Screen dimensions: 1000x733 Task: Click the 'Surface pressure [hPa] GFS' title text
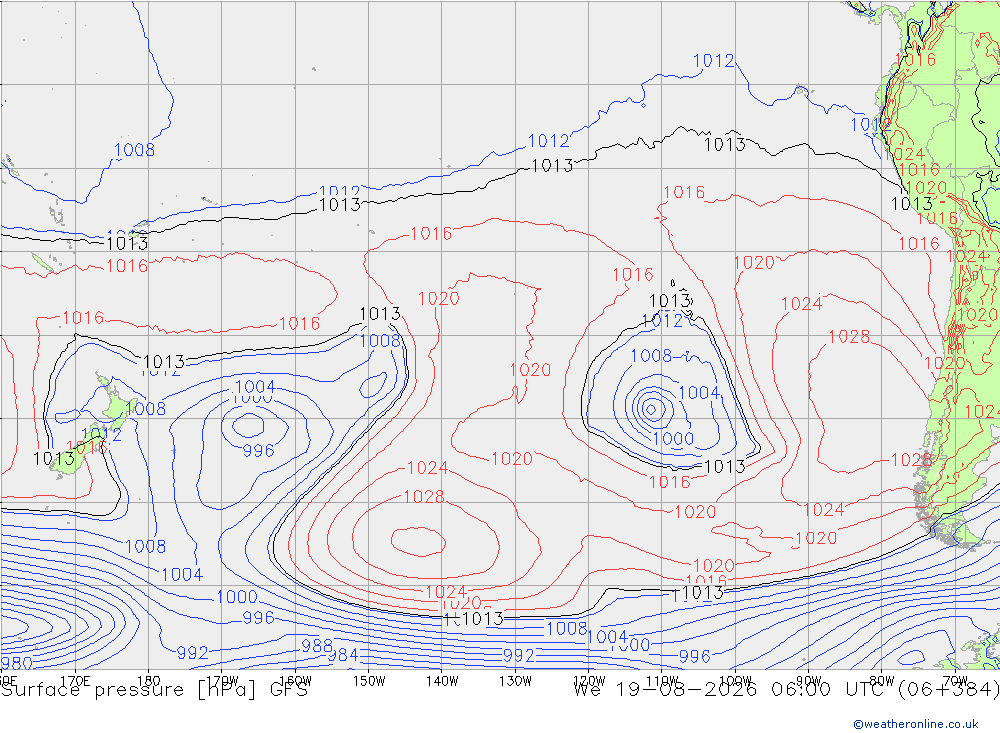154,690
